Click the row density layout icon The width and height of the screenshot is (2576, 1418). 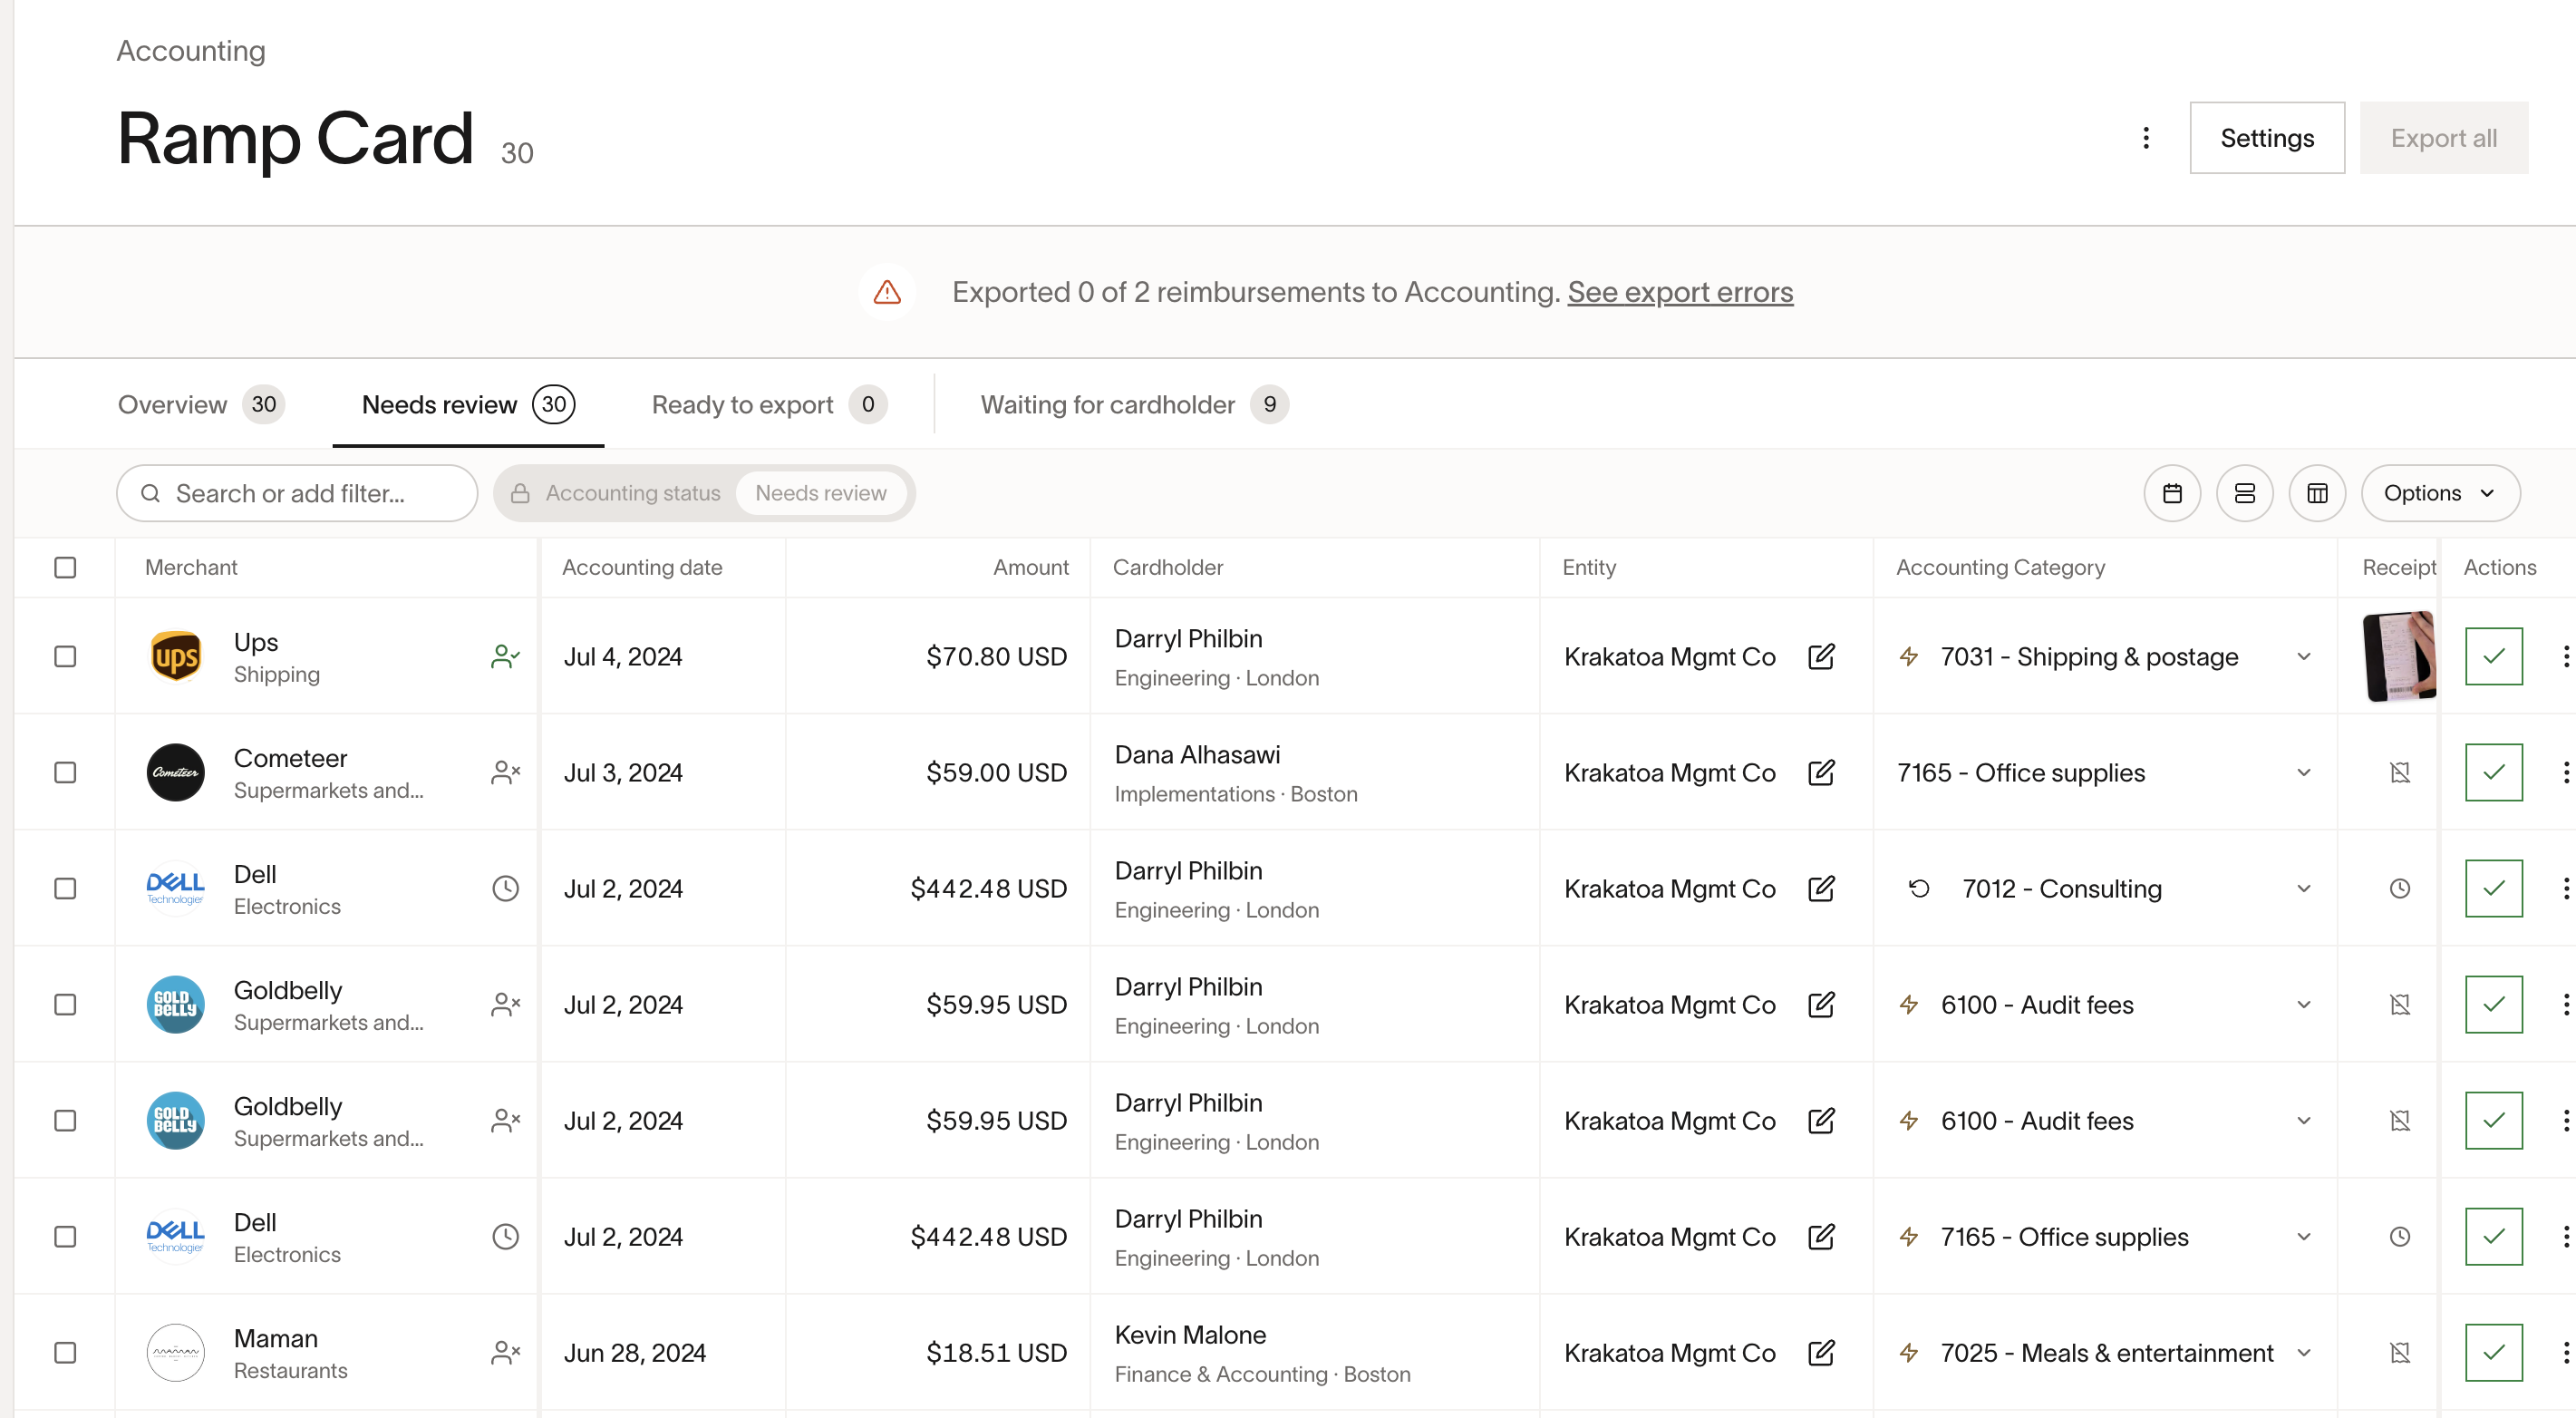[2244, 493]
